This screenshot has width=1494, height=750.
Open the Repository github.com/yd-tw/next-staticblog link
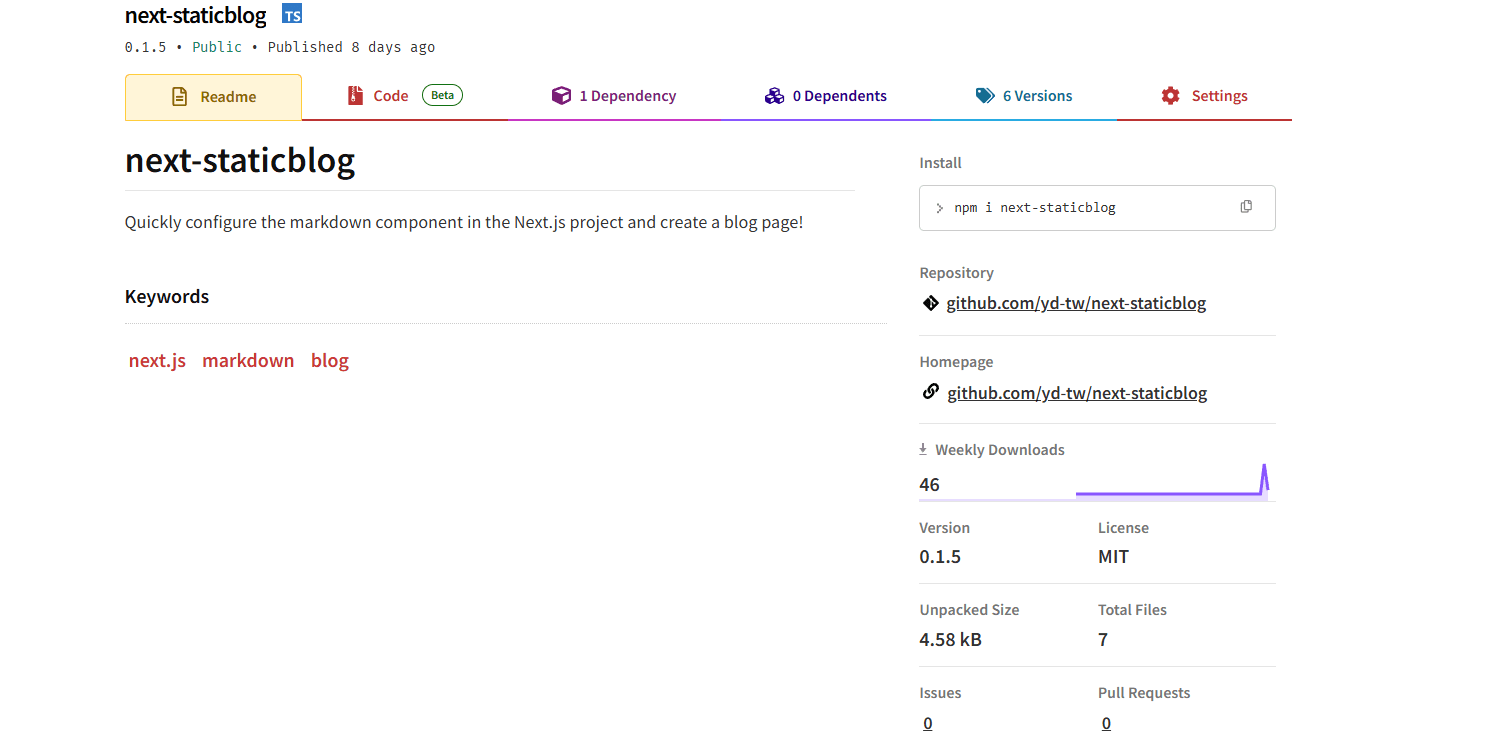pyautogui.click(x=1076, y=303)
